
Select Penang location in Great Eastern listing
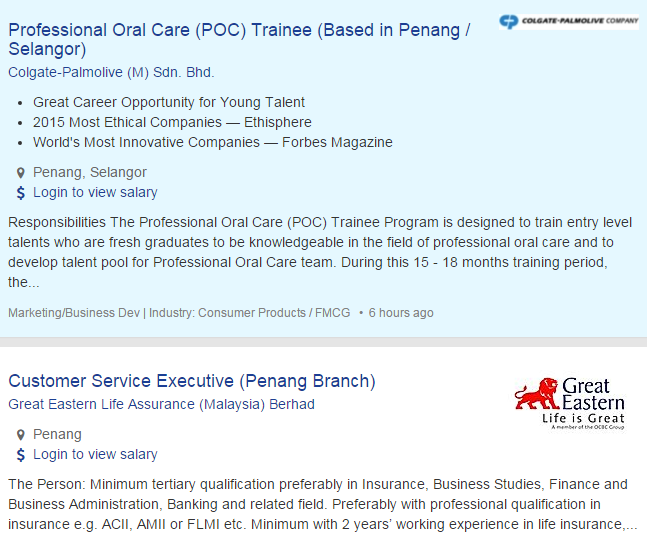click(x=57, y=434)
